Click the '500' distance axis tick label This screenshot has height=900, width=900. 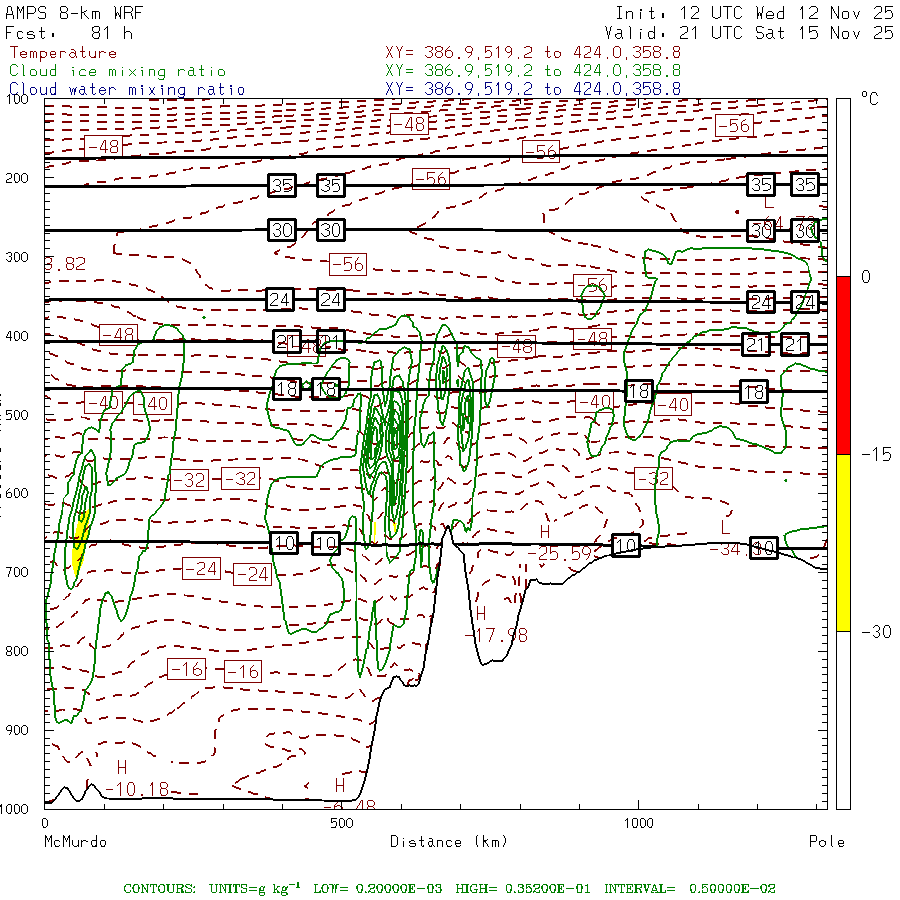[342, 823]
